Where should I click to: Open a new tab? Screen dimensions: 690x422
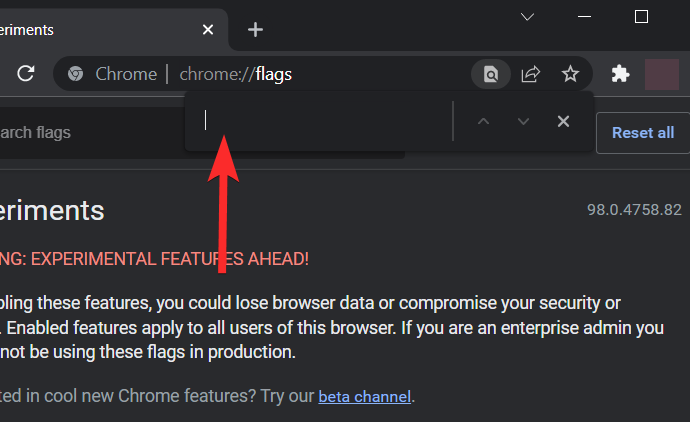point(255,29)
